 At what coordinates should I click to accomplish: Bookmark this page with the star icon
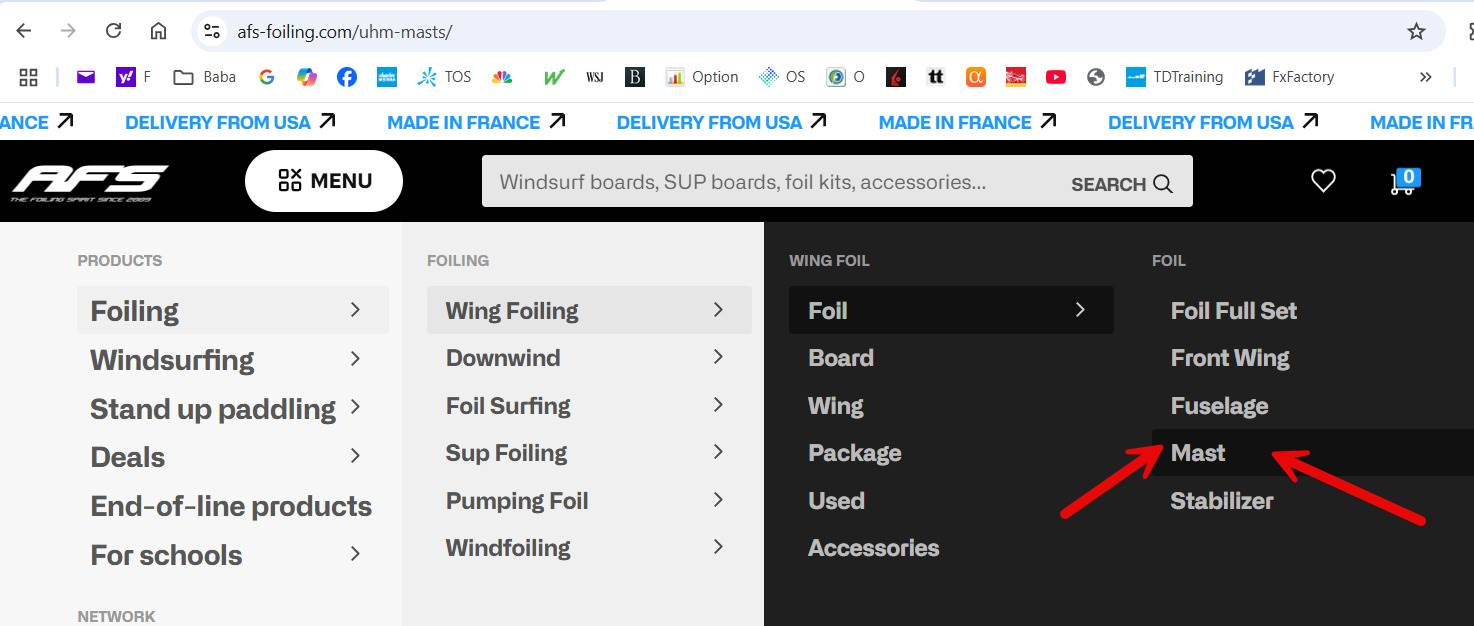coord(1416,31)
